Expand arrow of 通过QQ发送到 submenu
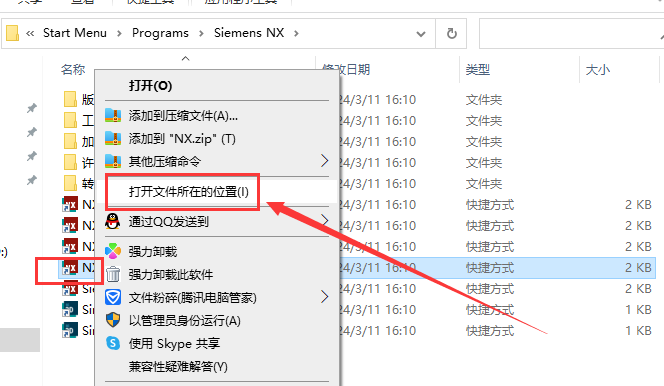This screenshot has width=664, height=386. [x=324, y=220]
